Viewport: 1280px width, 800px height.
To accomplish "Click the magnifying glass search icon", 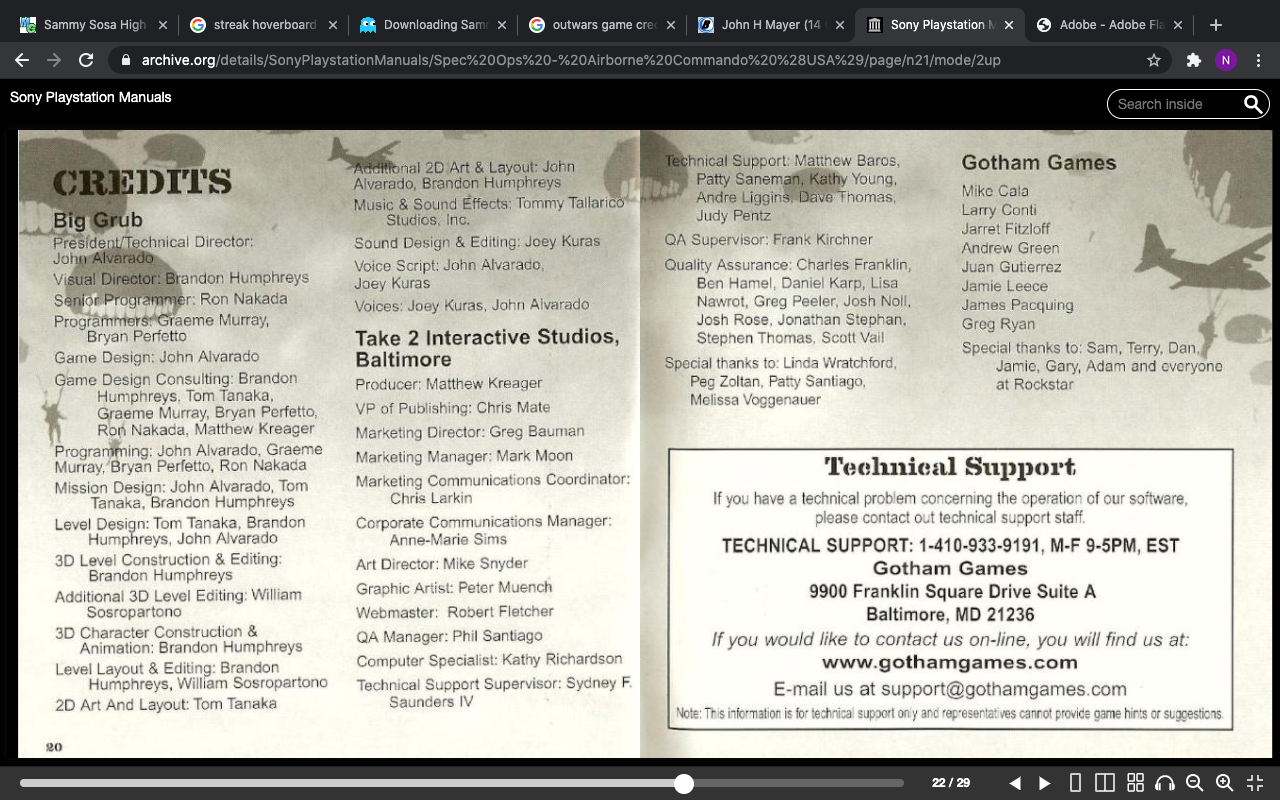I will pos(1253,104).
